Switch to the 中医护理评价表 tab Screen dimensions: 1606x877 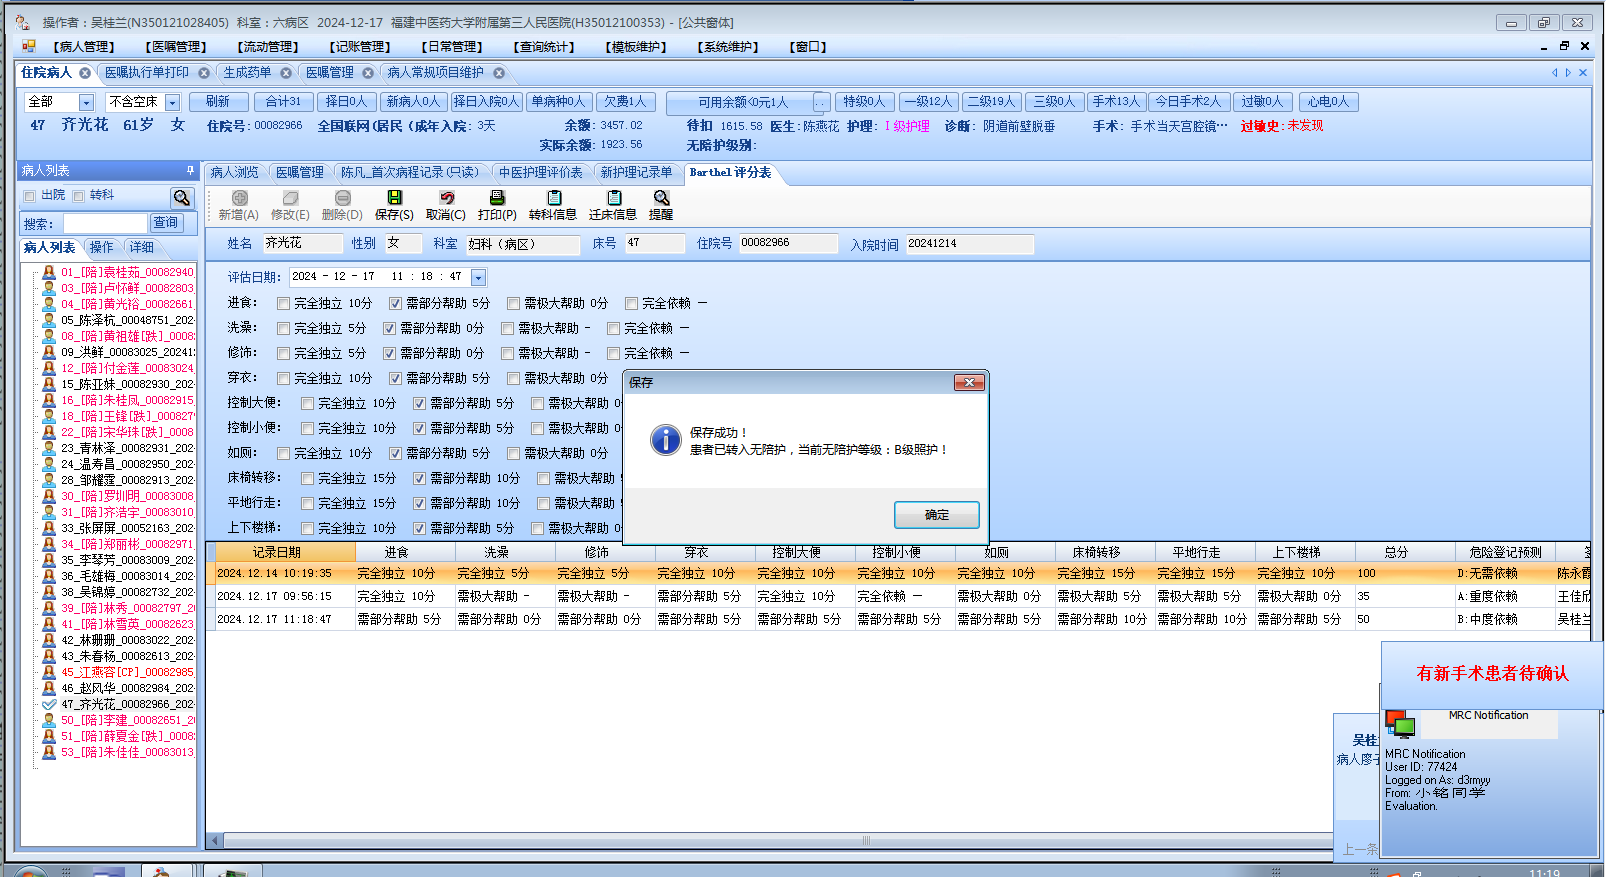point(541,172)
